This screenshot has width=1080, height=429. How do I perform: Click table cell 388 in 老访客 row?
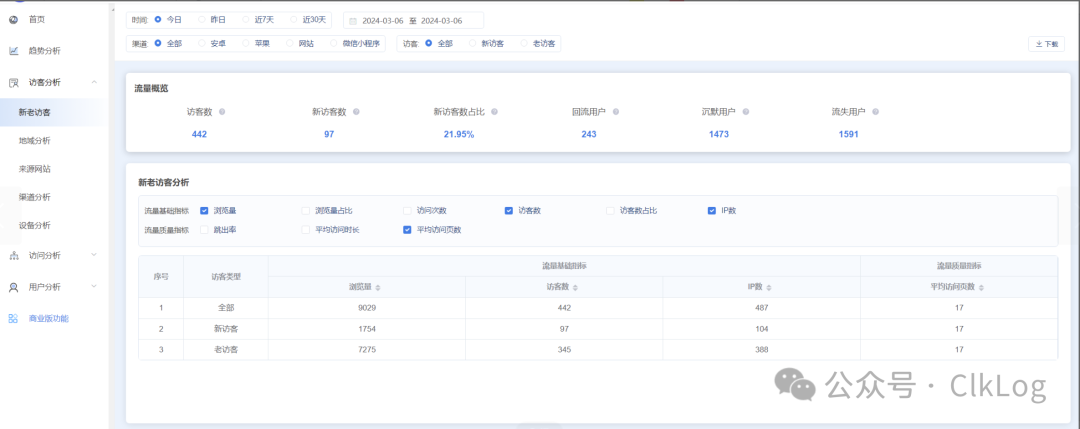(x=761, y=350)
